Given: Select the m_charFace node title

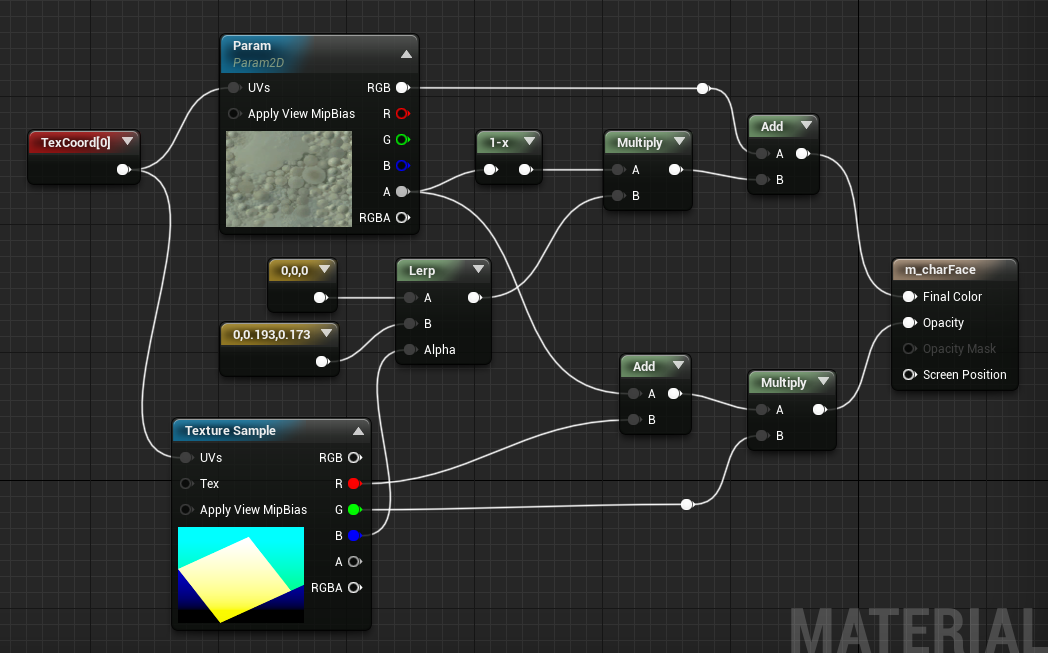Looking at the screenshot, I should pyautogui.click(x=940, y=270).
